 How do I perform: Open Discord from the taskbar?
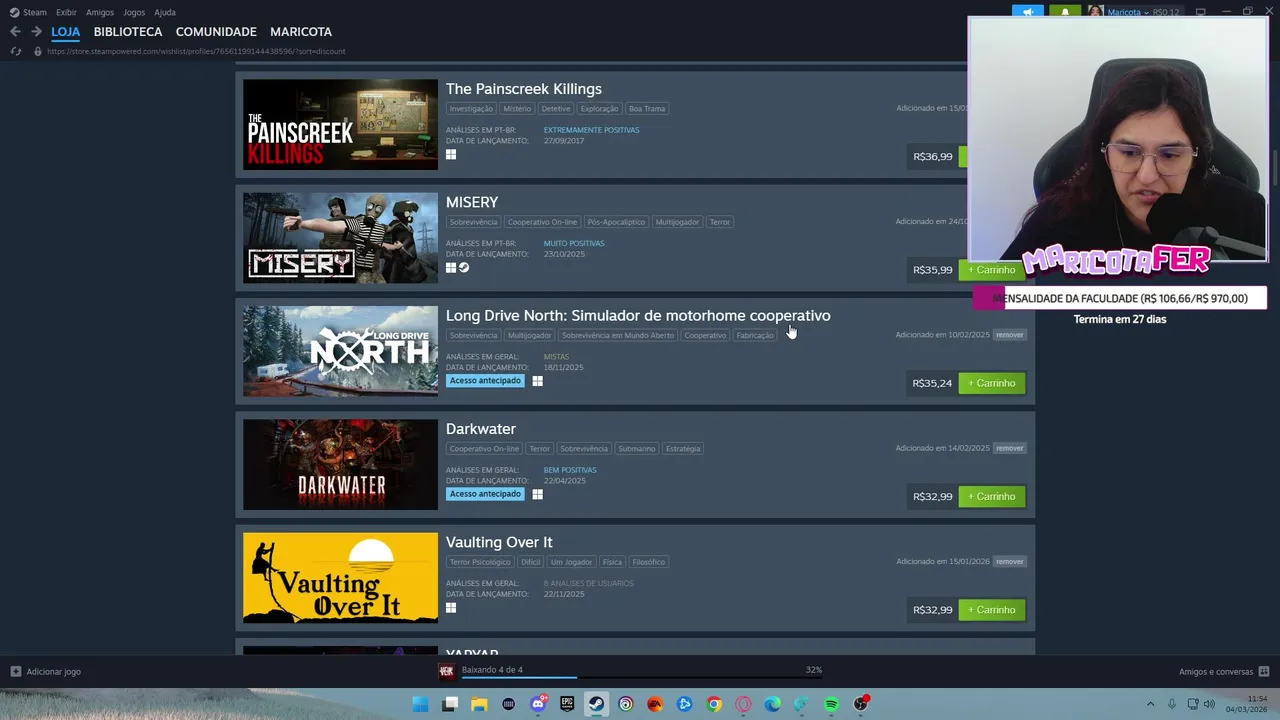(538, 704)
